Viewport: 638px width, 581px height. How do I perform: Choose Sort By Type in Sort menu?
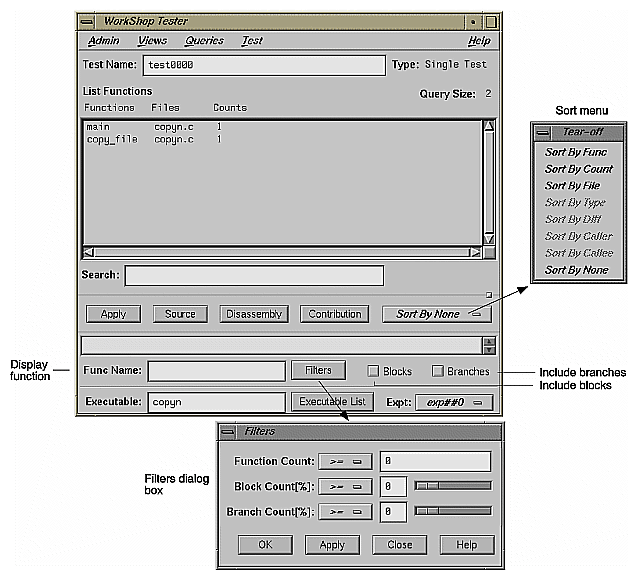coord(575,203)
